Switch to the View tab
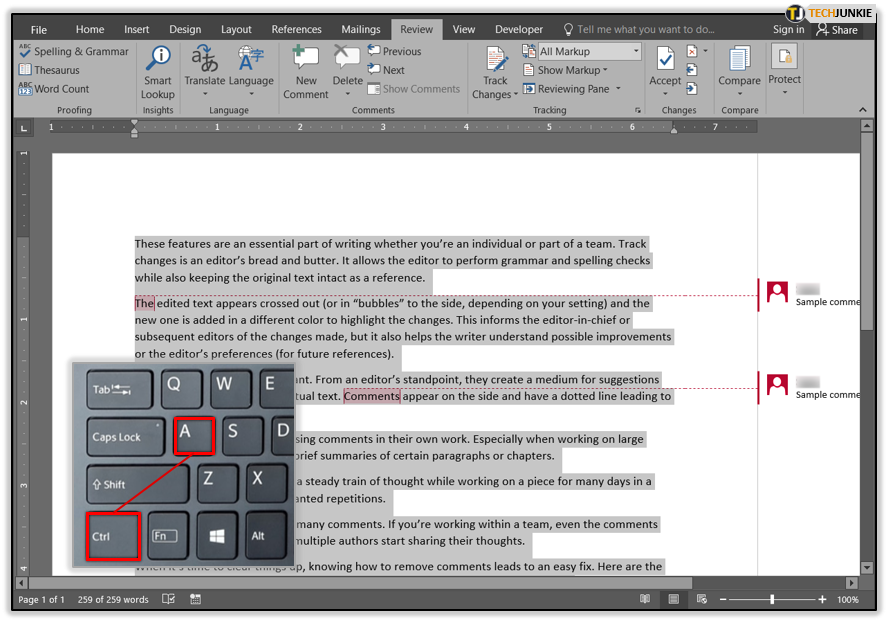This screenshot has height=622, width=888. tap(464, 29)
